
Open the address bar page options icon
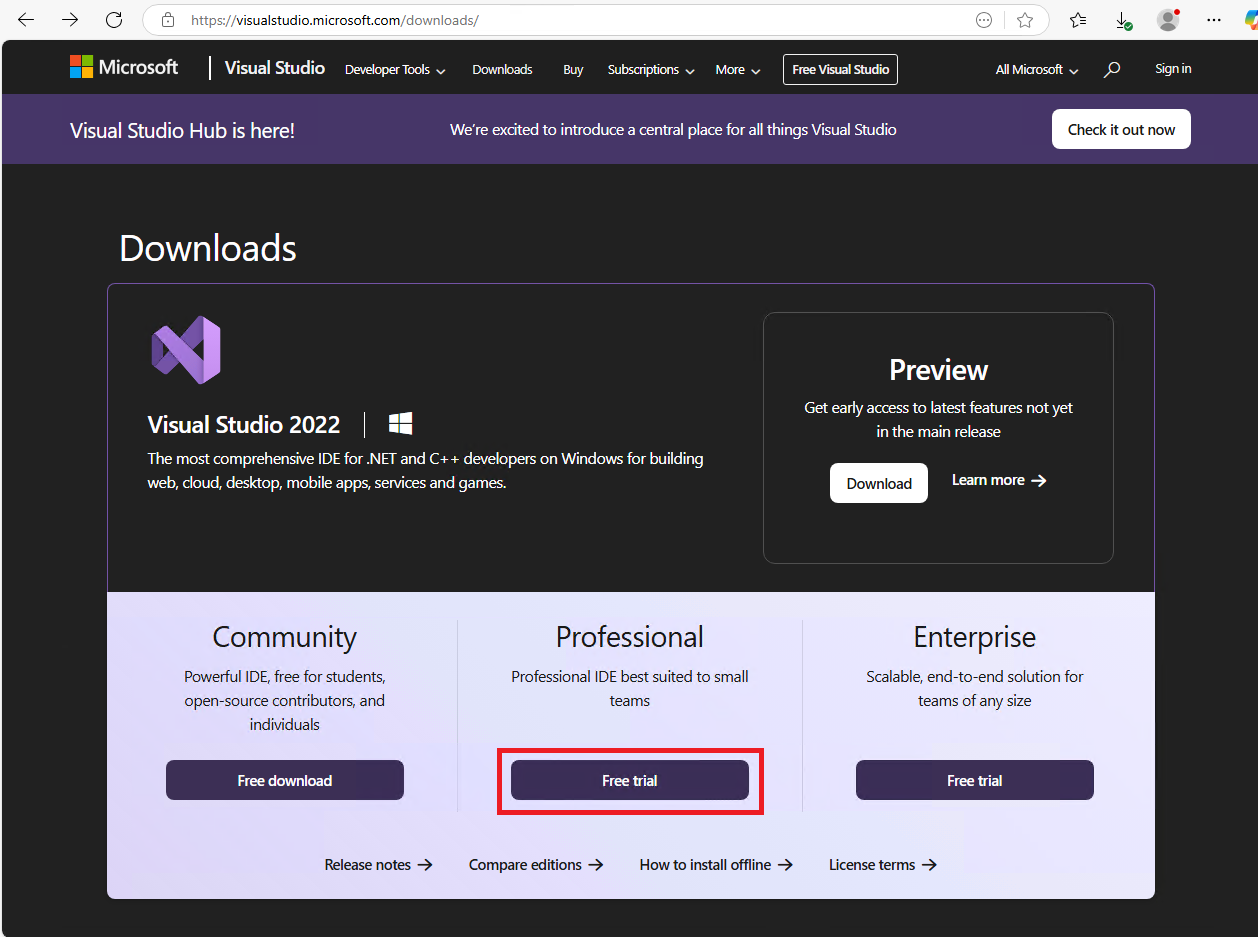tap(984, 20)
